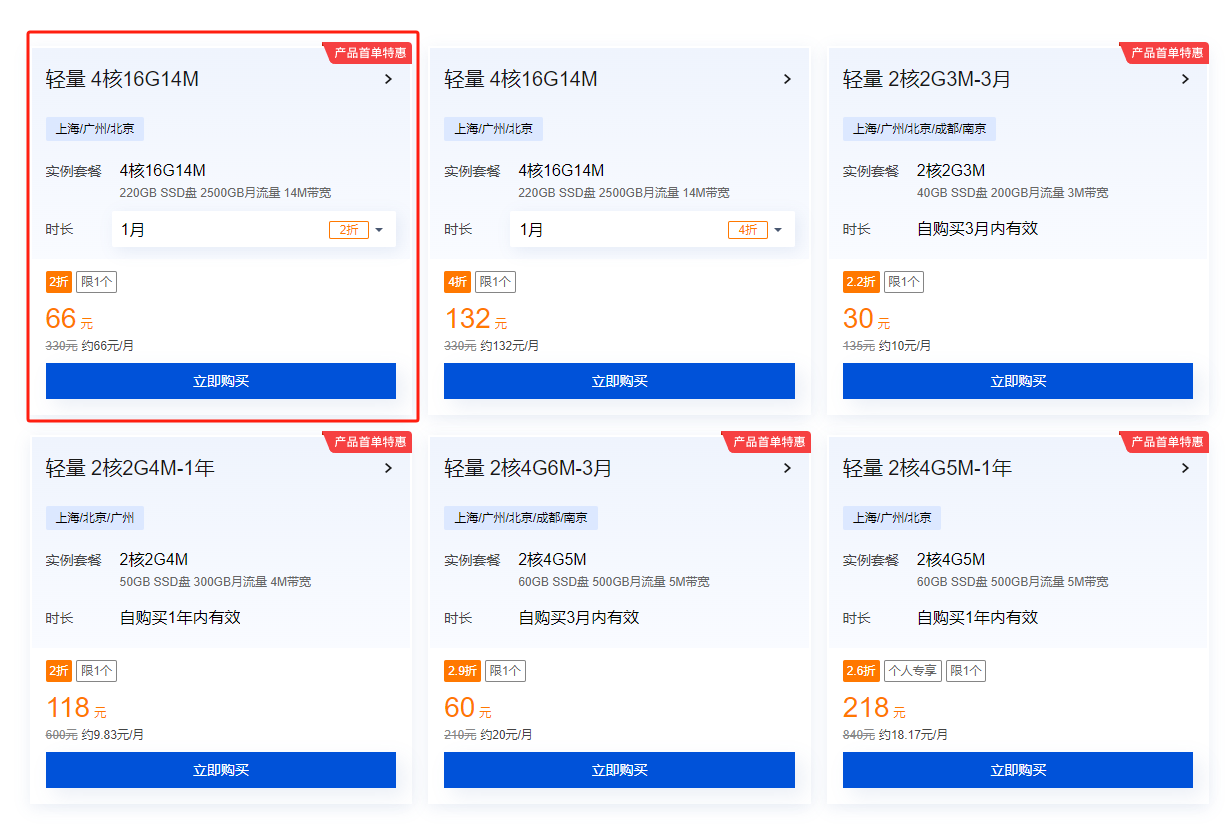Click arrow icon on the 66元 4核16G14M card
Screen dimensions: 1231x832
[388, 79]
